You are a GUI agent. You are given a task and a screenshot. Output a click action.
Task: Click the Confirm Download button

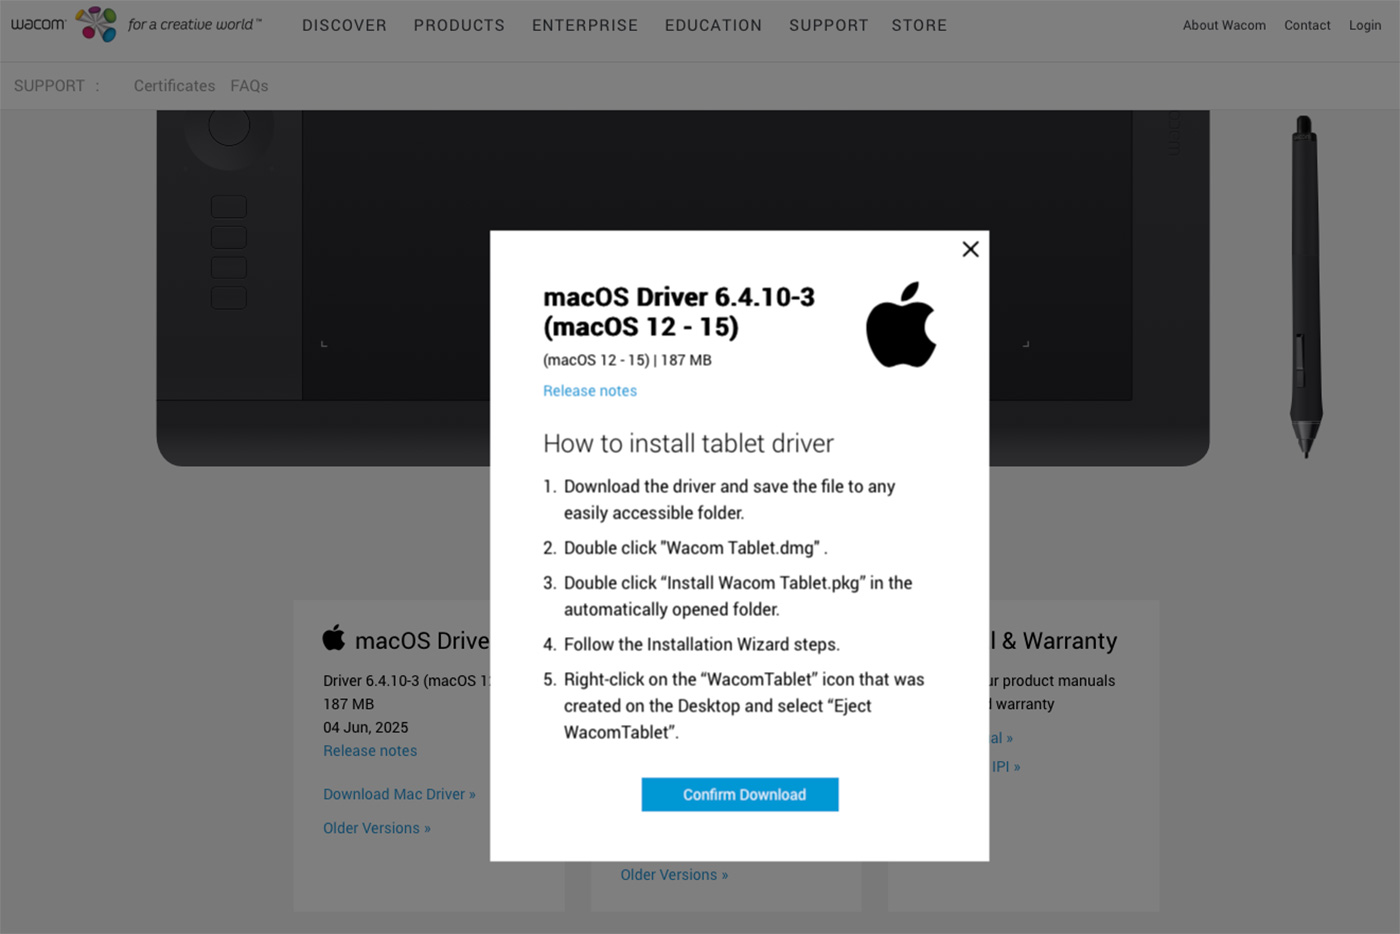click(x=740, y=794)
